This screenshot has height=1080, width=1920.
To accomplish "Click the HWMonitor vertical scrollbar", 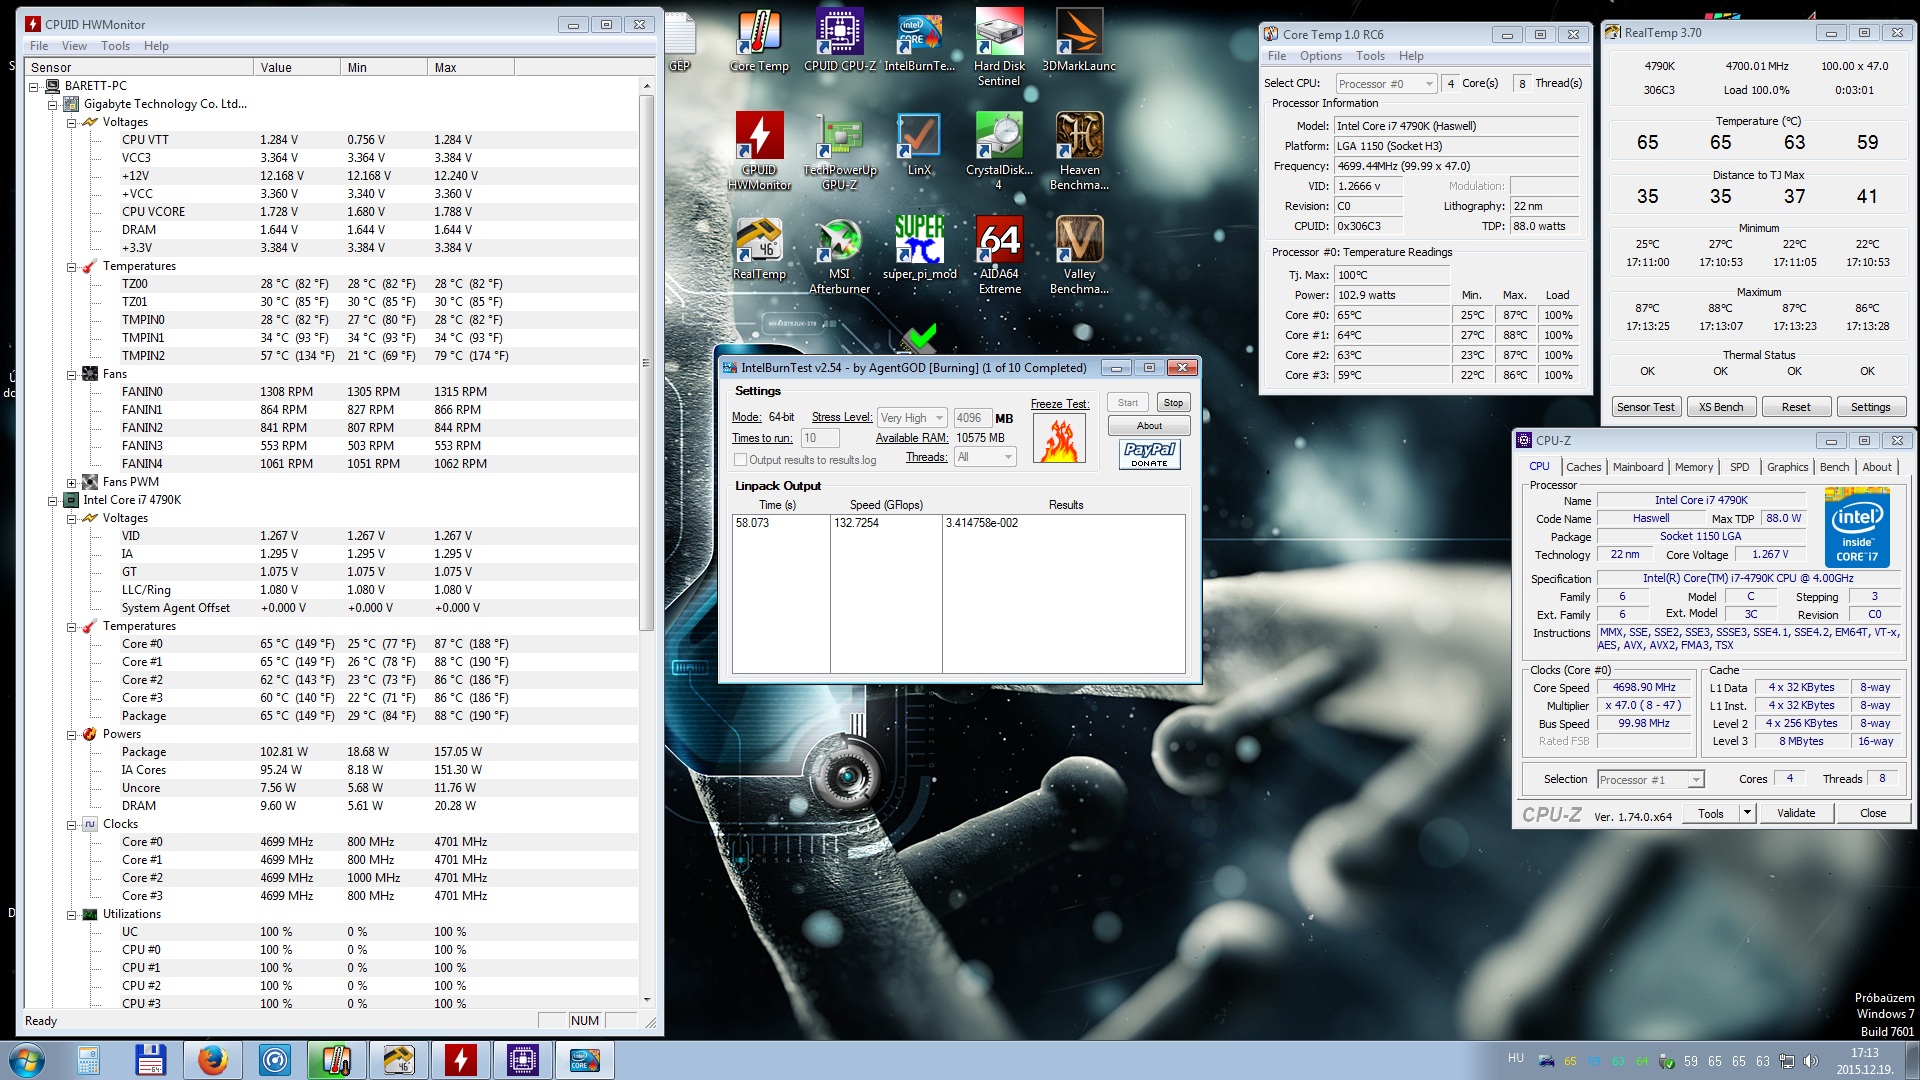I will pos(646,362).
